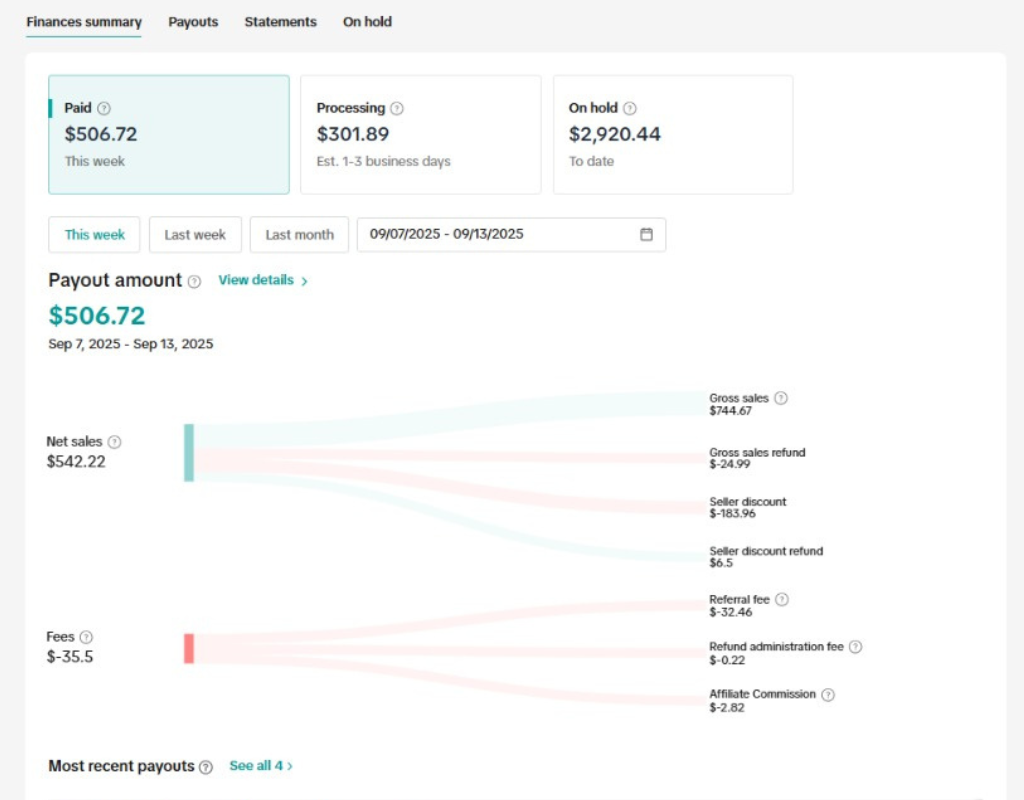Open the date range picker field
This screenshot has width=1024, height=800.
pyautogui.click(x=500, y=235)
